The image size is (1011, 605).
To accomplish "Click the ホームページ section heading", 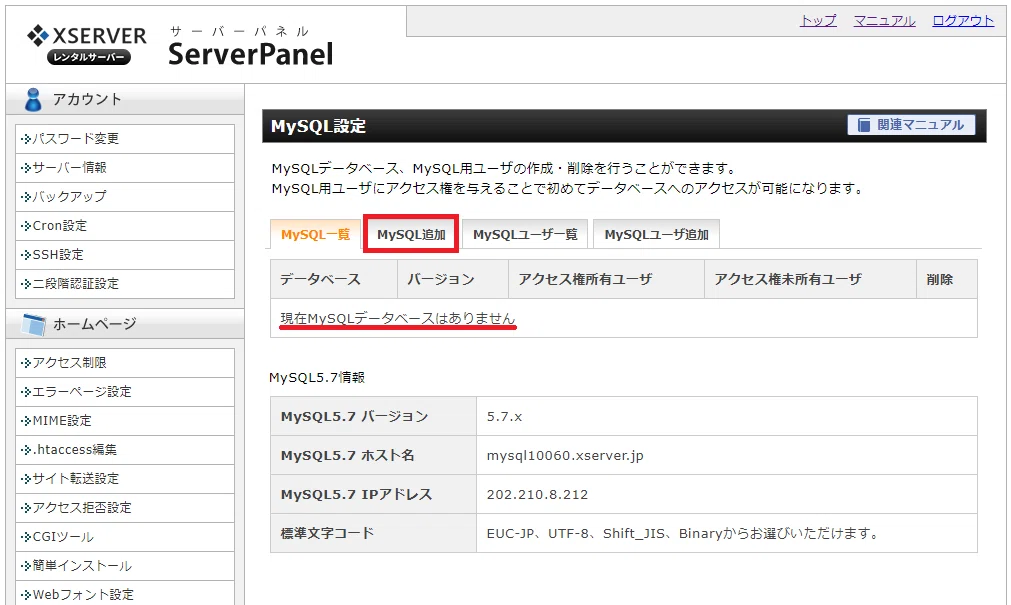I will coord(94,324).
